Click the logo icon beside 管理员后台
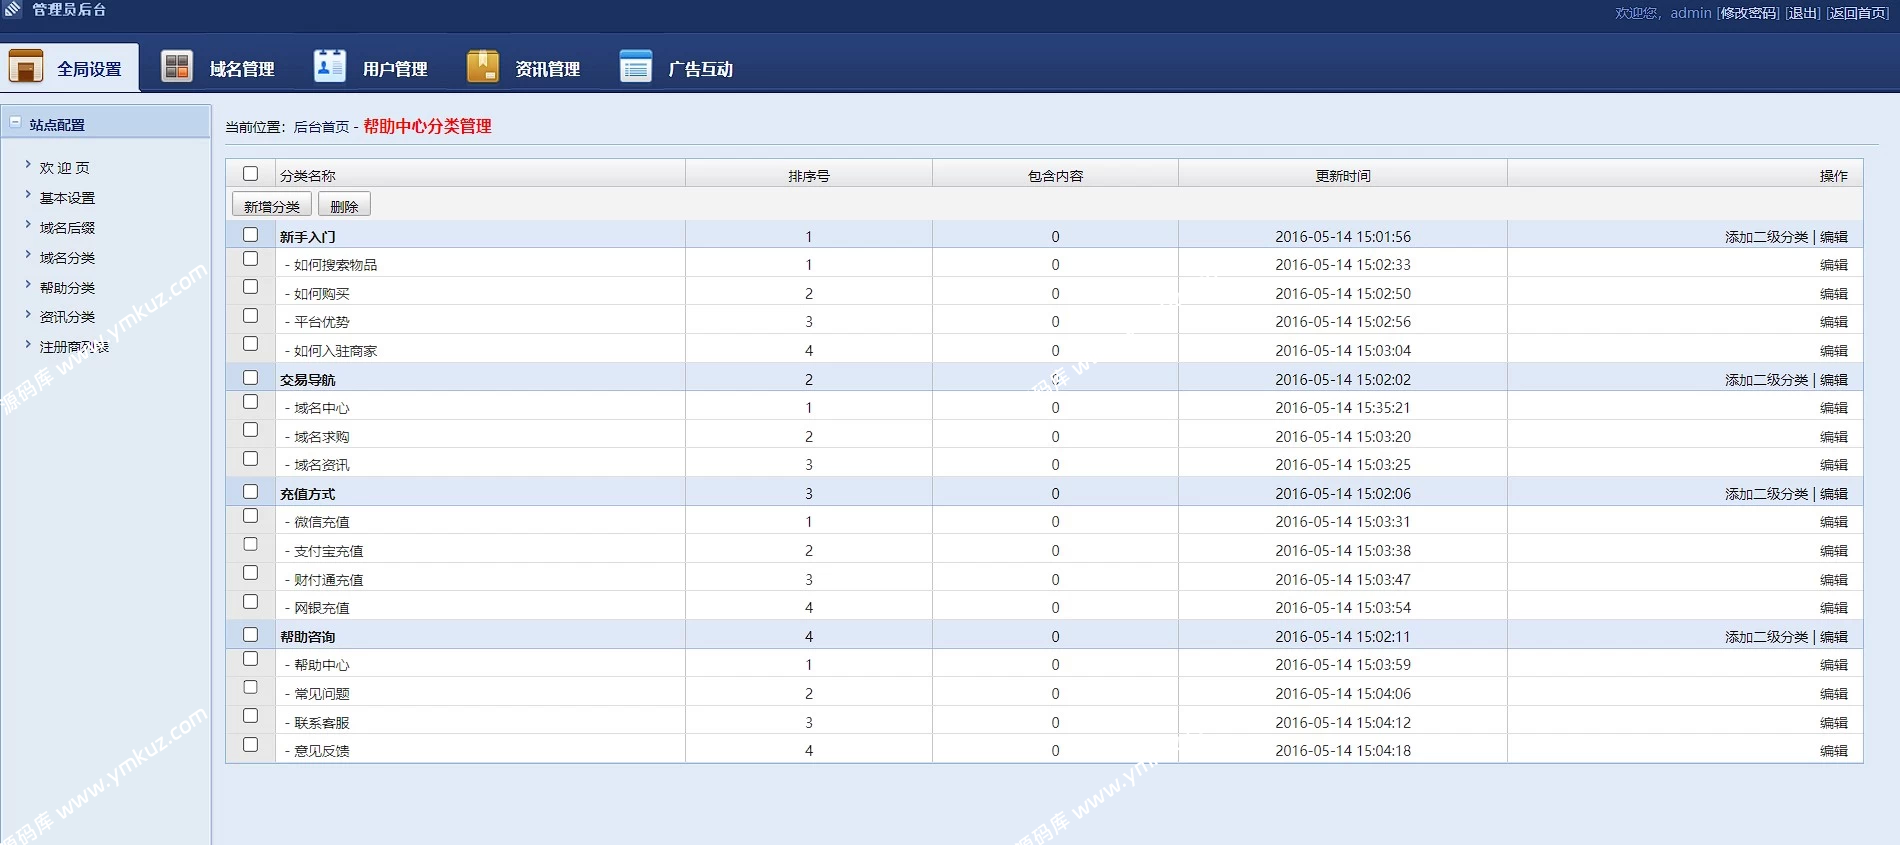The image size is (1900, 845). point(13,9)
